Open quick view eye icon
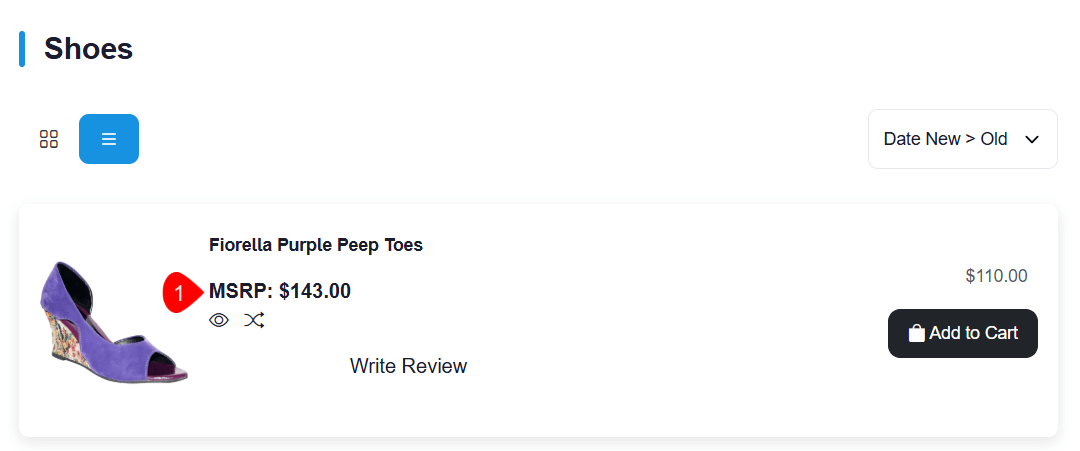The width and height of the screenshot is (1080, 451). tap(219, 321)
